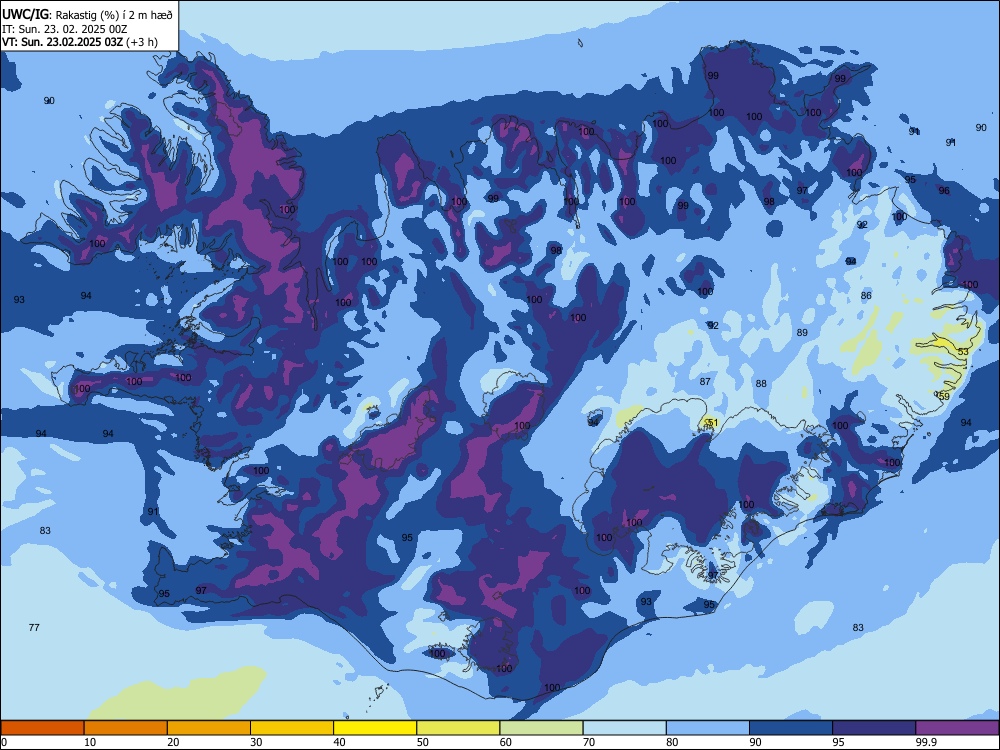Click the yellow spot value 53 on the east coast
1000x750 pixels.
tap(963, 352)
